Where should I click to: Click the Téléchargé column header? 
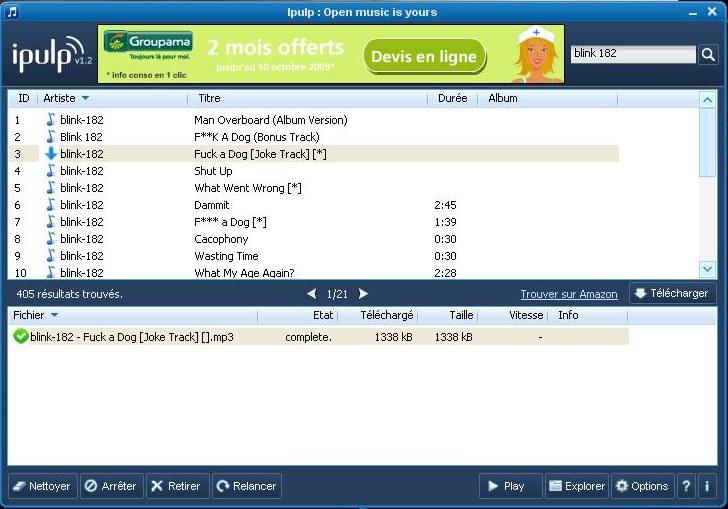(378, 315)
